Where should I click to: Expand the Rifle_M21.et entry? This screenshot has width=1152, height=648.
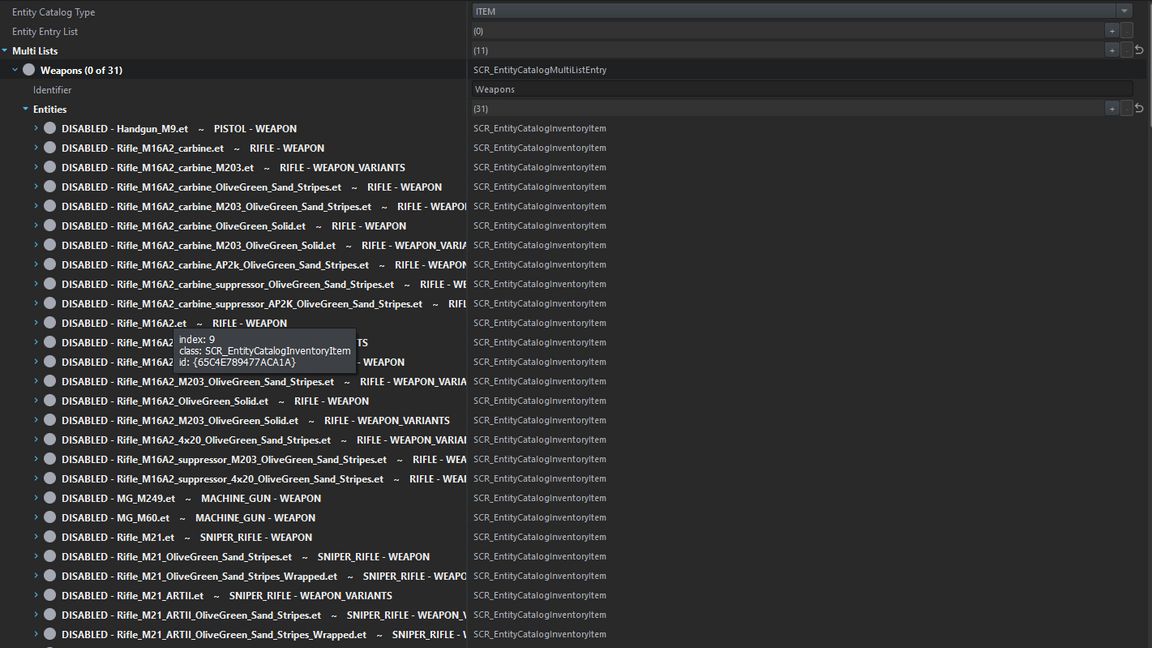(36, 537)
